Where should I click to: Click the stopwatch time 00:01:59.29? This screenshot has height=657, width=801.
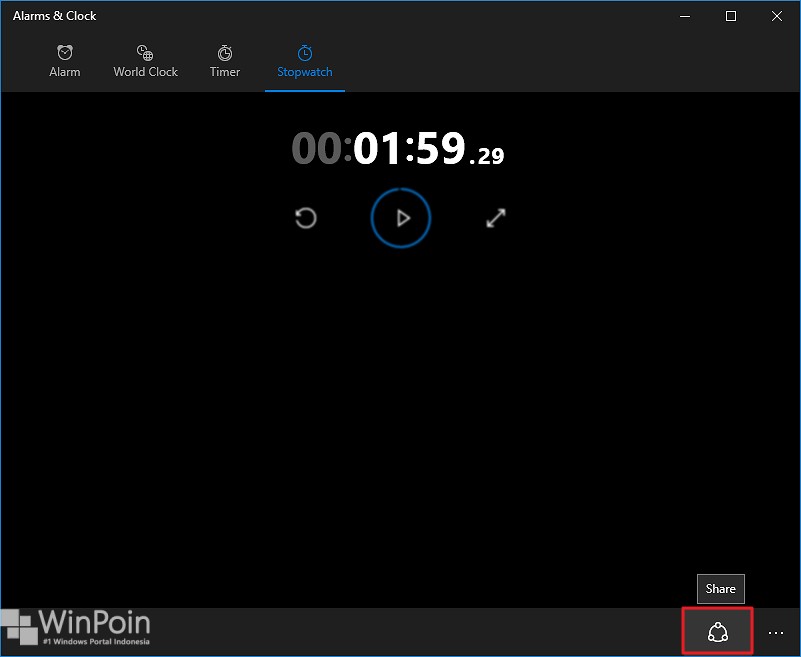click(398, 149)
